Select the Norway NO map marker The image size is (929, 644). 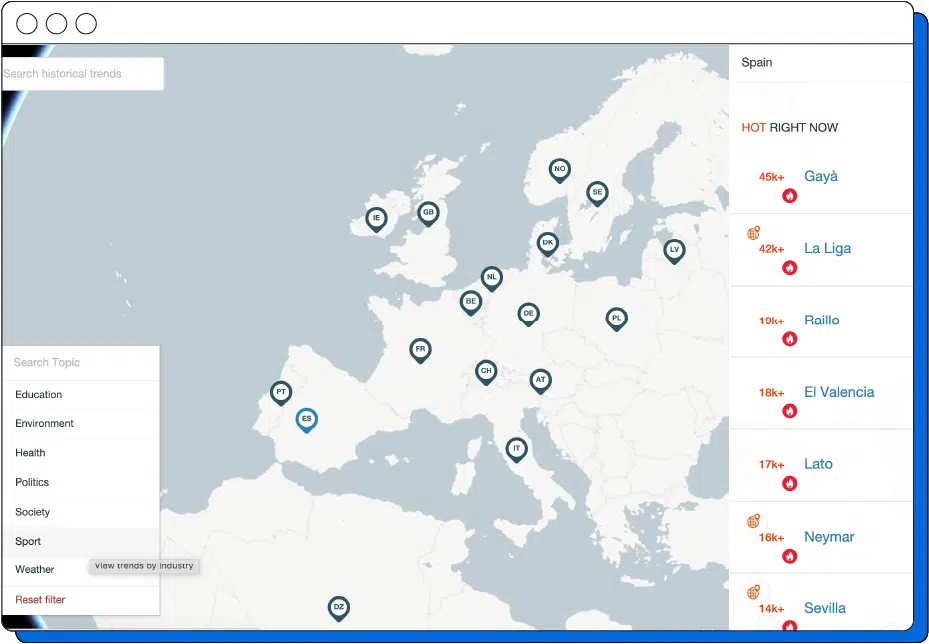pos(560,170)
